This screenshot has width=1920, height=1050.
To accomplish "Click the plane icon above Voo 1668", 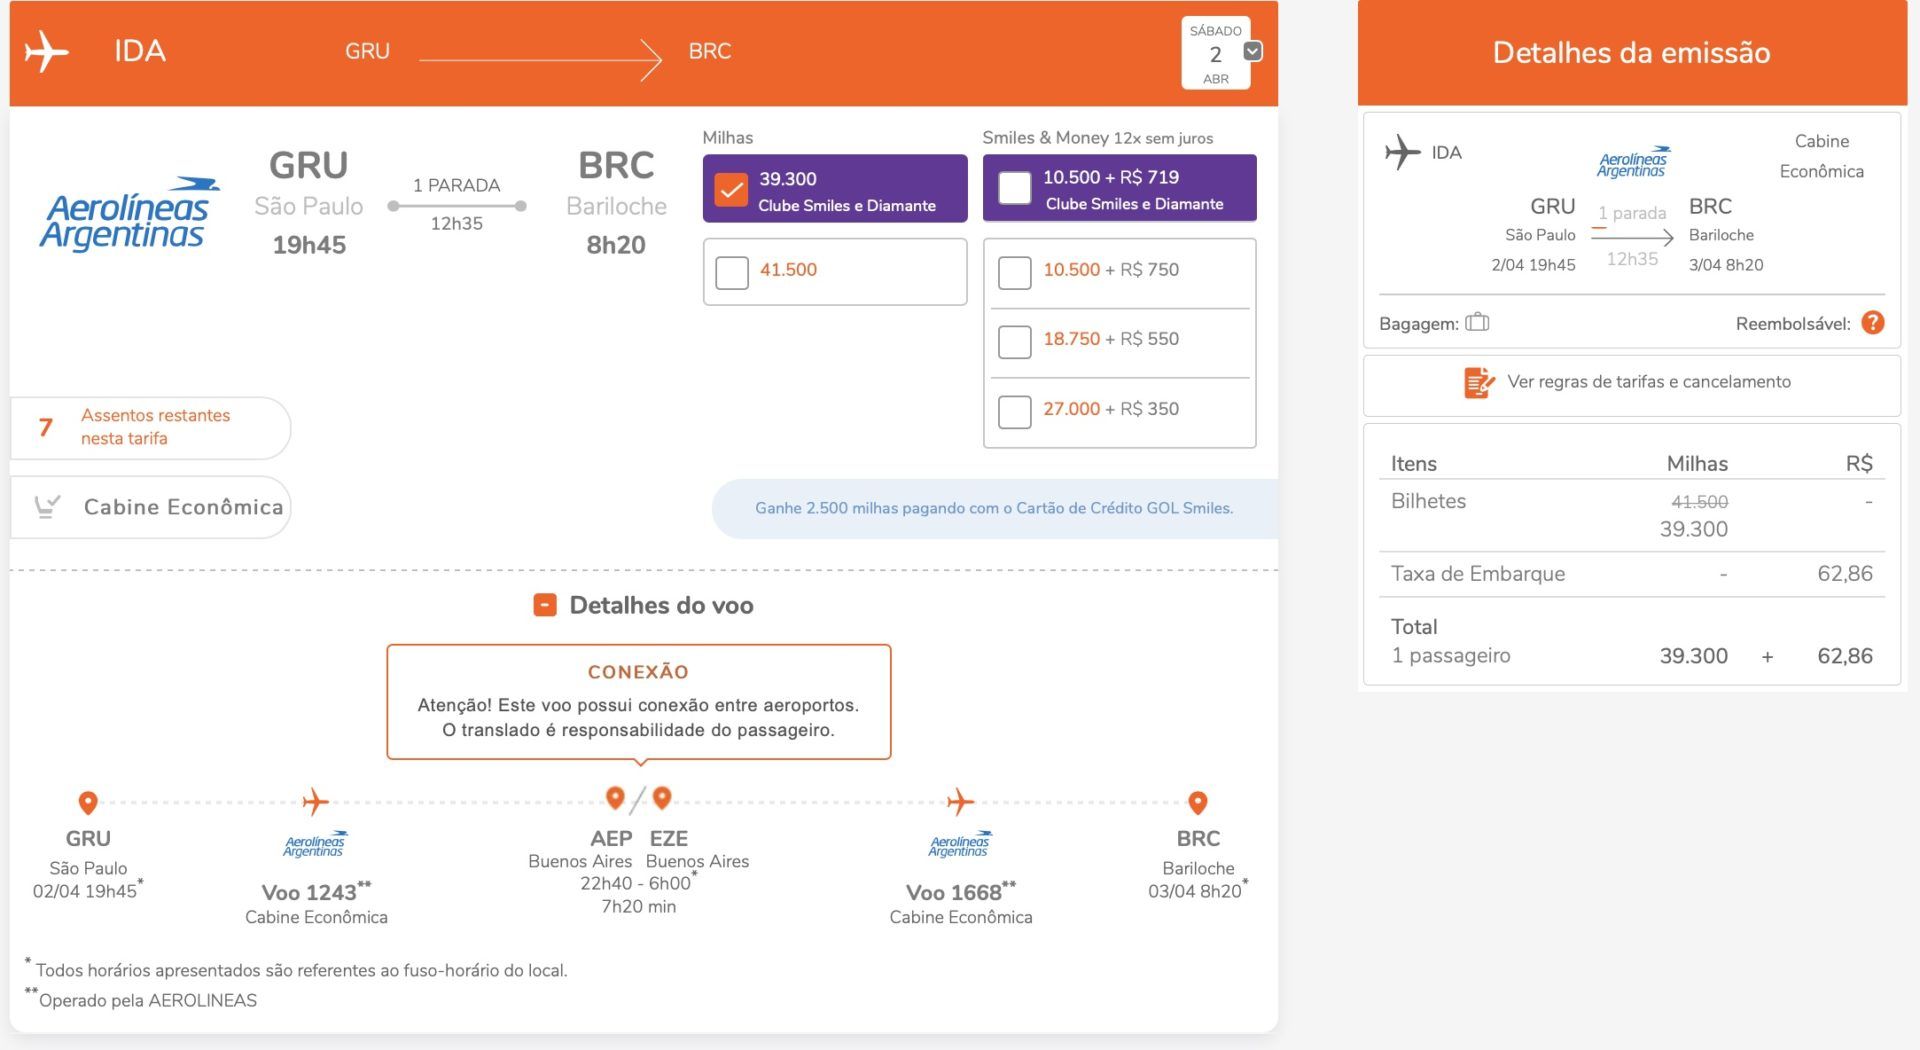I will pyautogui.click(x=960, y=801).
